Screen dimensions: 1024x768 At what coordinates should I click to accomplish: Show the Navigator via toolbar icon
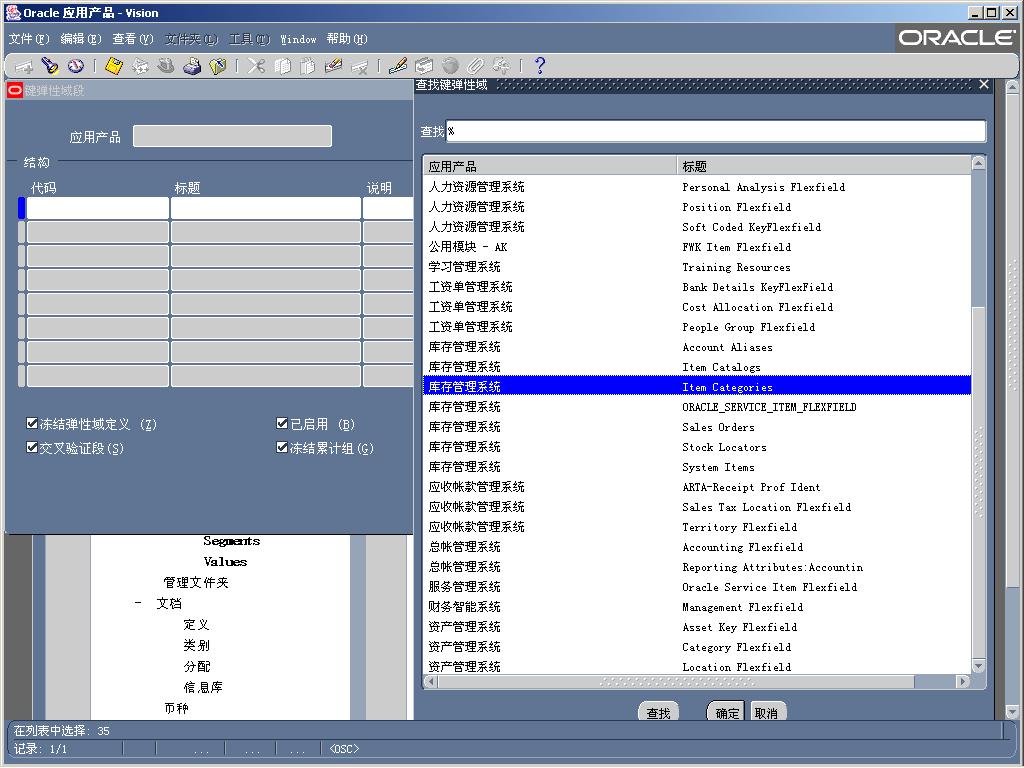76,66
